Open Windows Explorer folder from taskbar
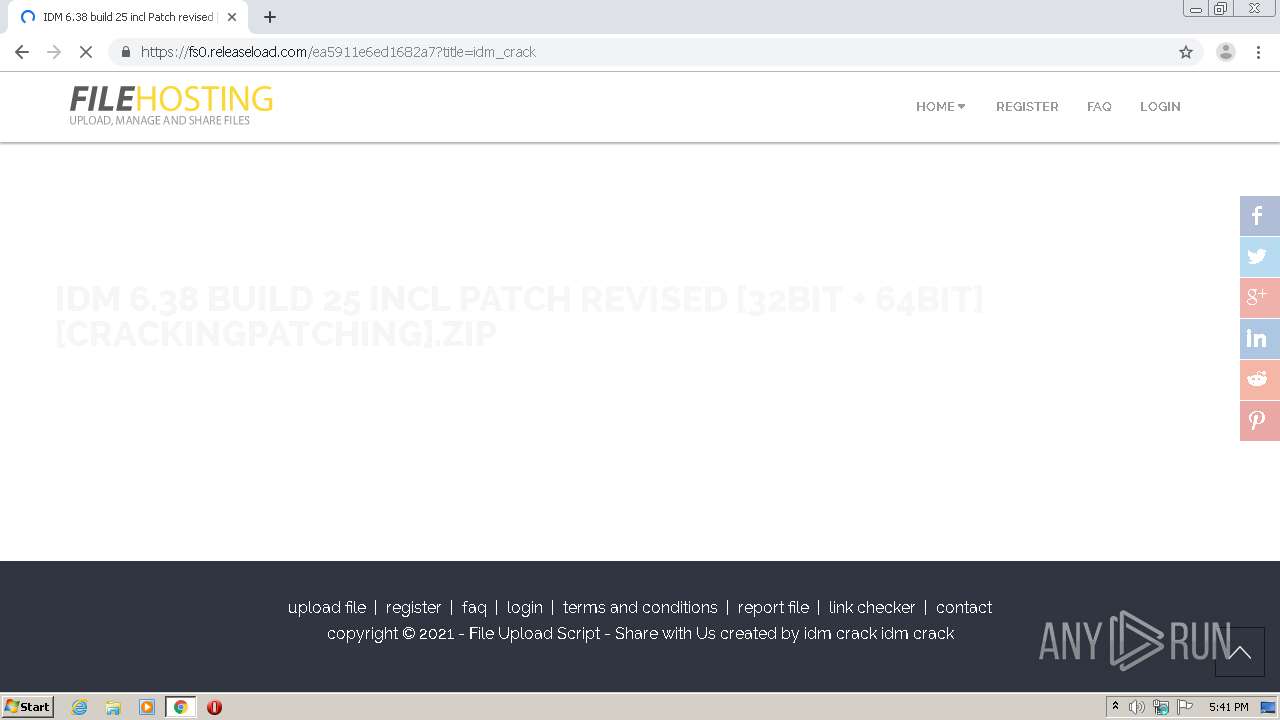Screen dimensions: 1280x720 click(113, 707)
